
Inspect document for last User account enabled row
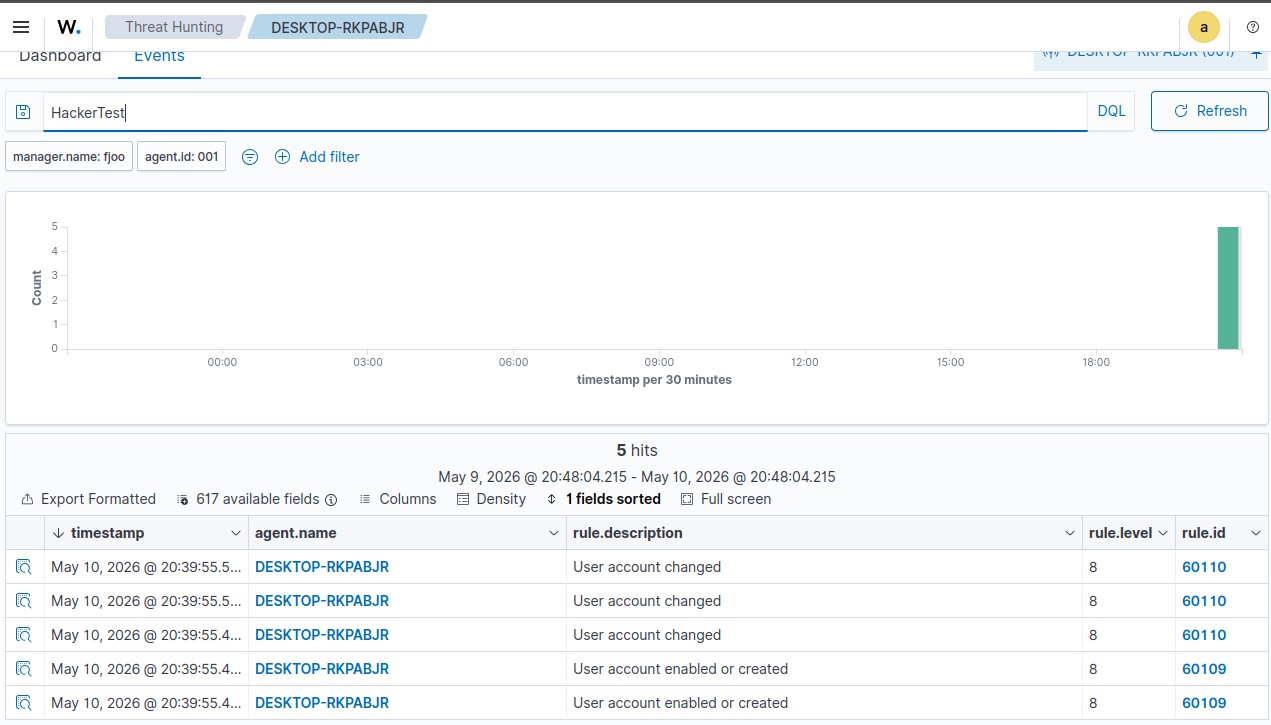(x=24, y=703)
